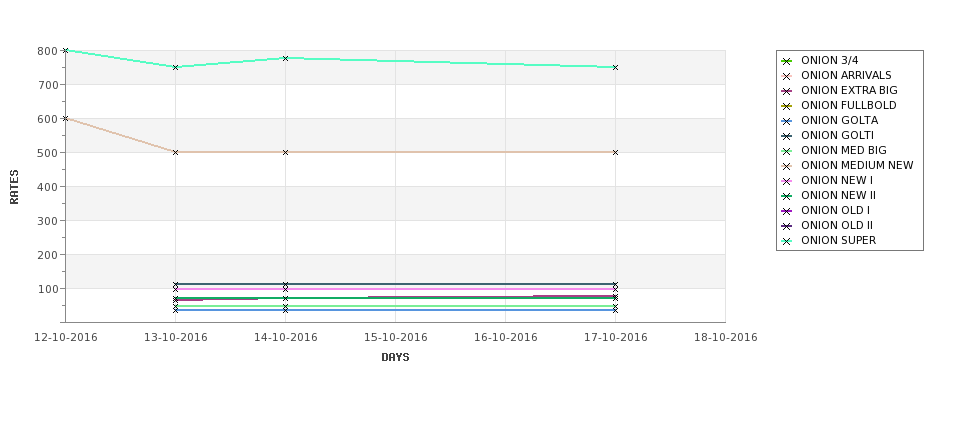Click the 15-10-2016 date axis label
Screen dimensions: 975x429
(x=395, y=338)
